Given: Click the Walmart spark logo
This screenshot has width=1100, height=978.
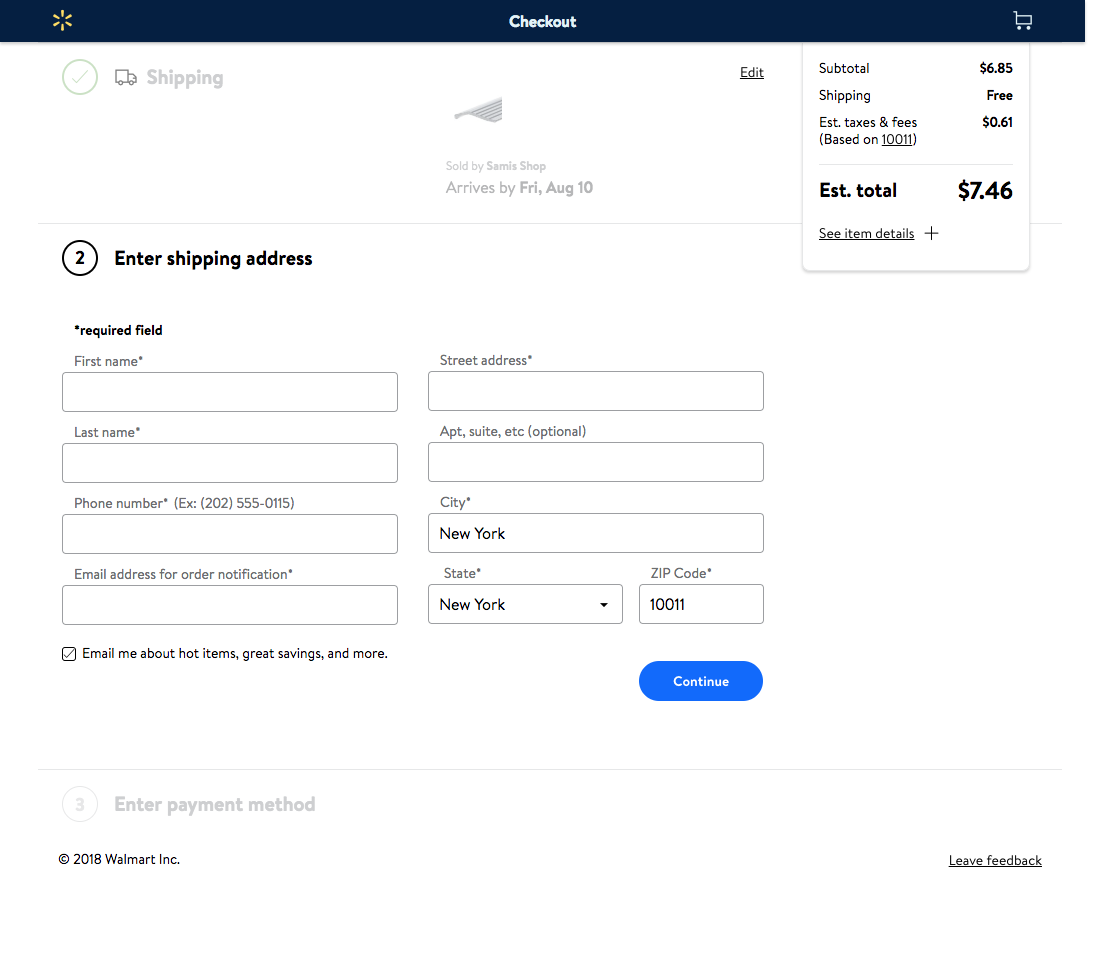Looking at the screenshot, I should pos(62,20).
